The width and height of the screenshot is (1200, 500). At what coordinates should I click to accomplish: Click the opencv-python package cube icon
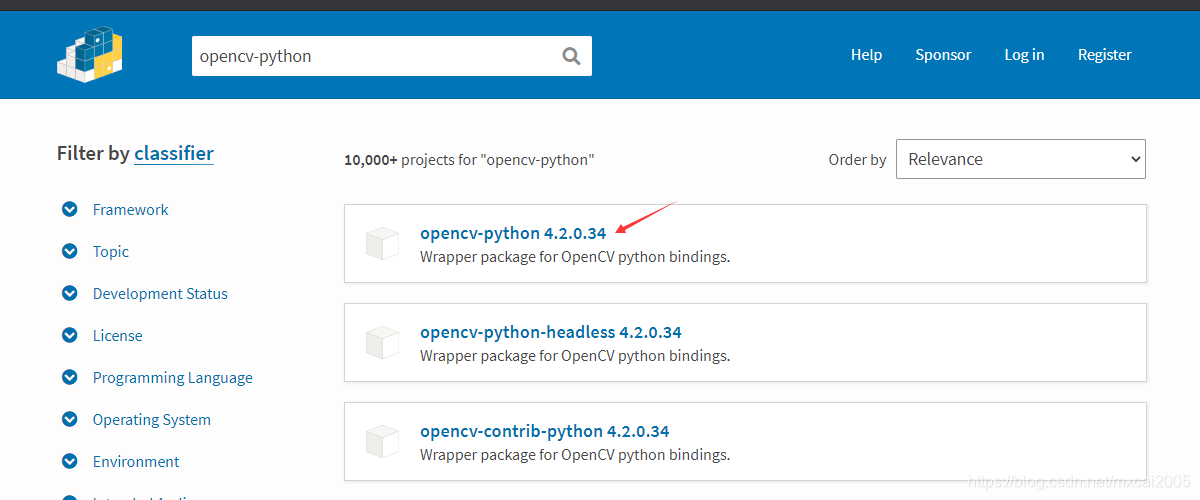point(382,243)
